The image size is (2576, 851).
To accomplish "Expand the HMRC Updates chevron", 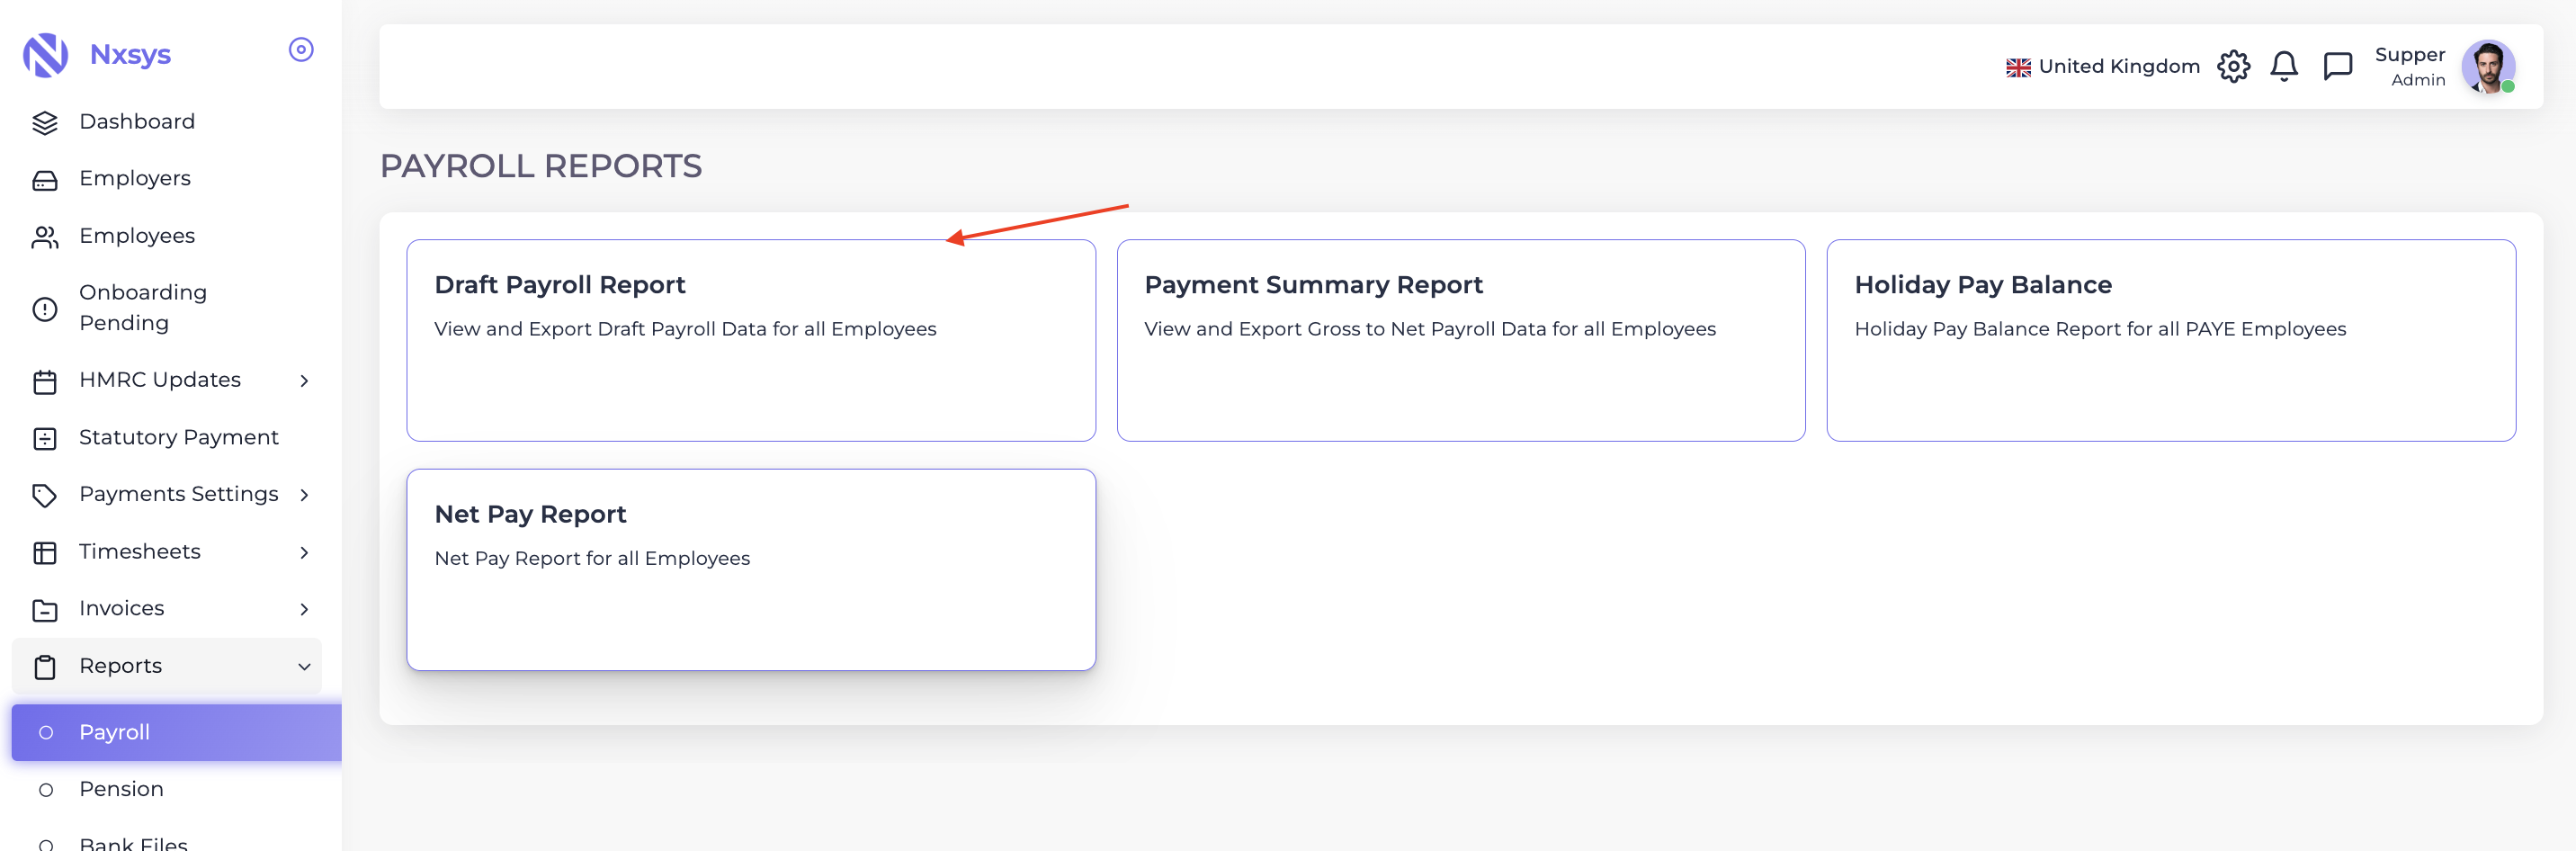I will pyautogui.click(x=304, y=381).
